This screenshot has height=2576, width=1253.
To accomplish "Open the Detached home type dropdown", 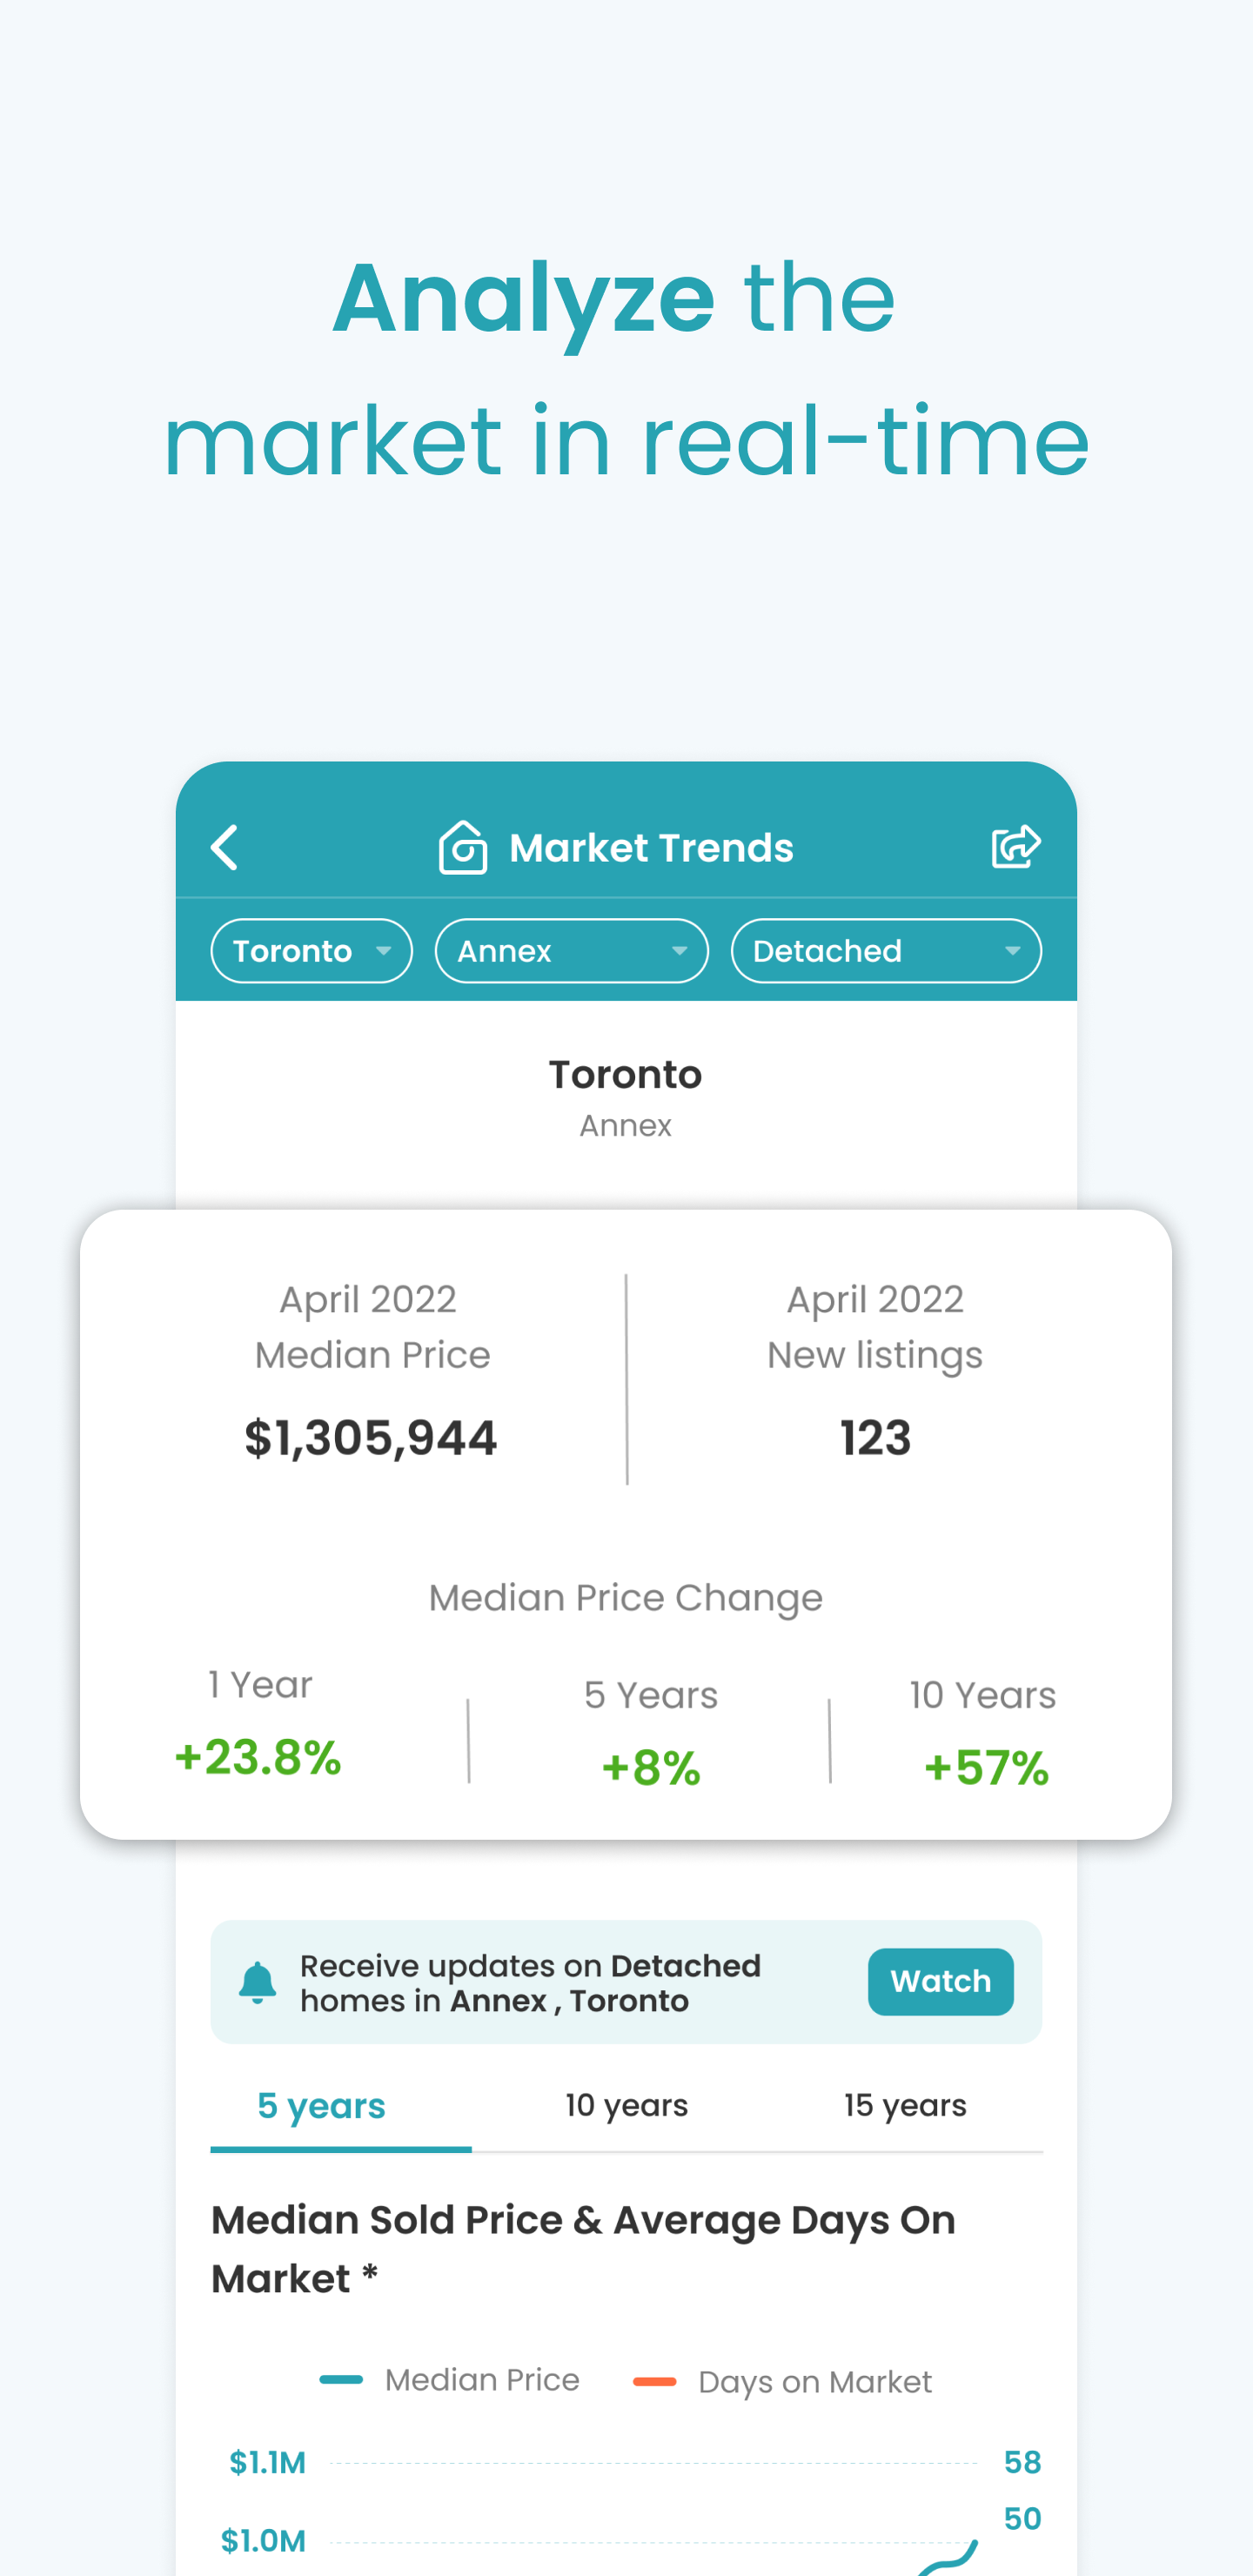I will pyautogui.click(x=886, y=951).
